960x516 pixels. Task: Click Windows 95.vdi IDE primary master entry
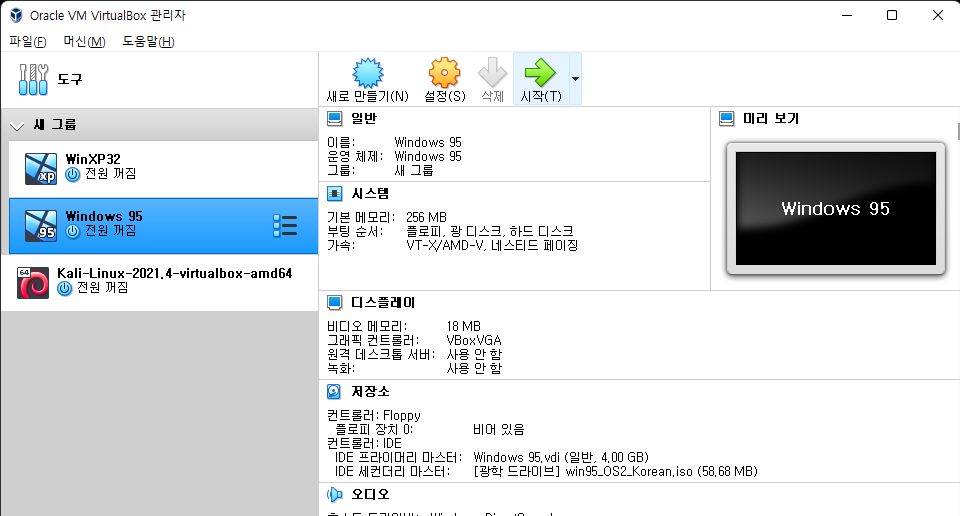click(x=561, y=457)
